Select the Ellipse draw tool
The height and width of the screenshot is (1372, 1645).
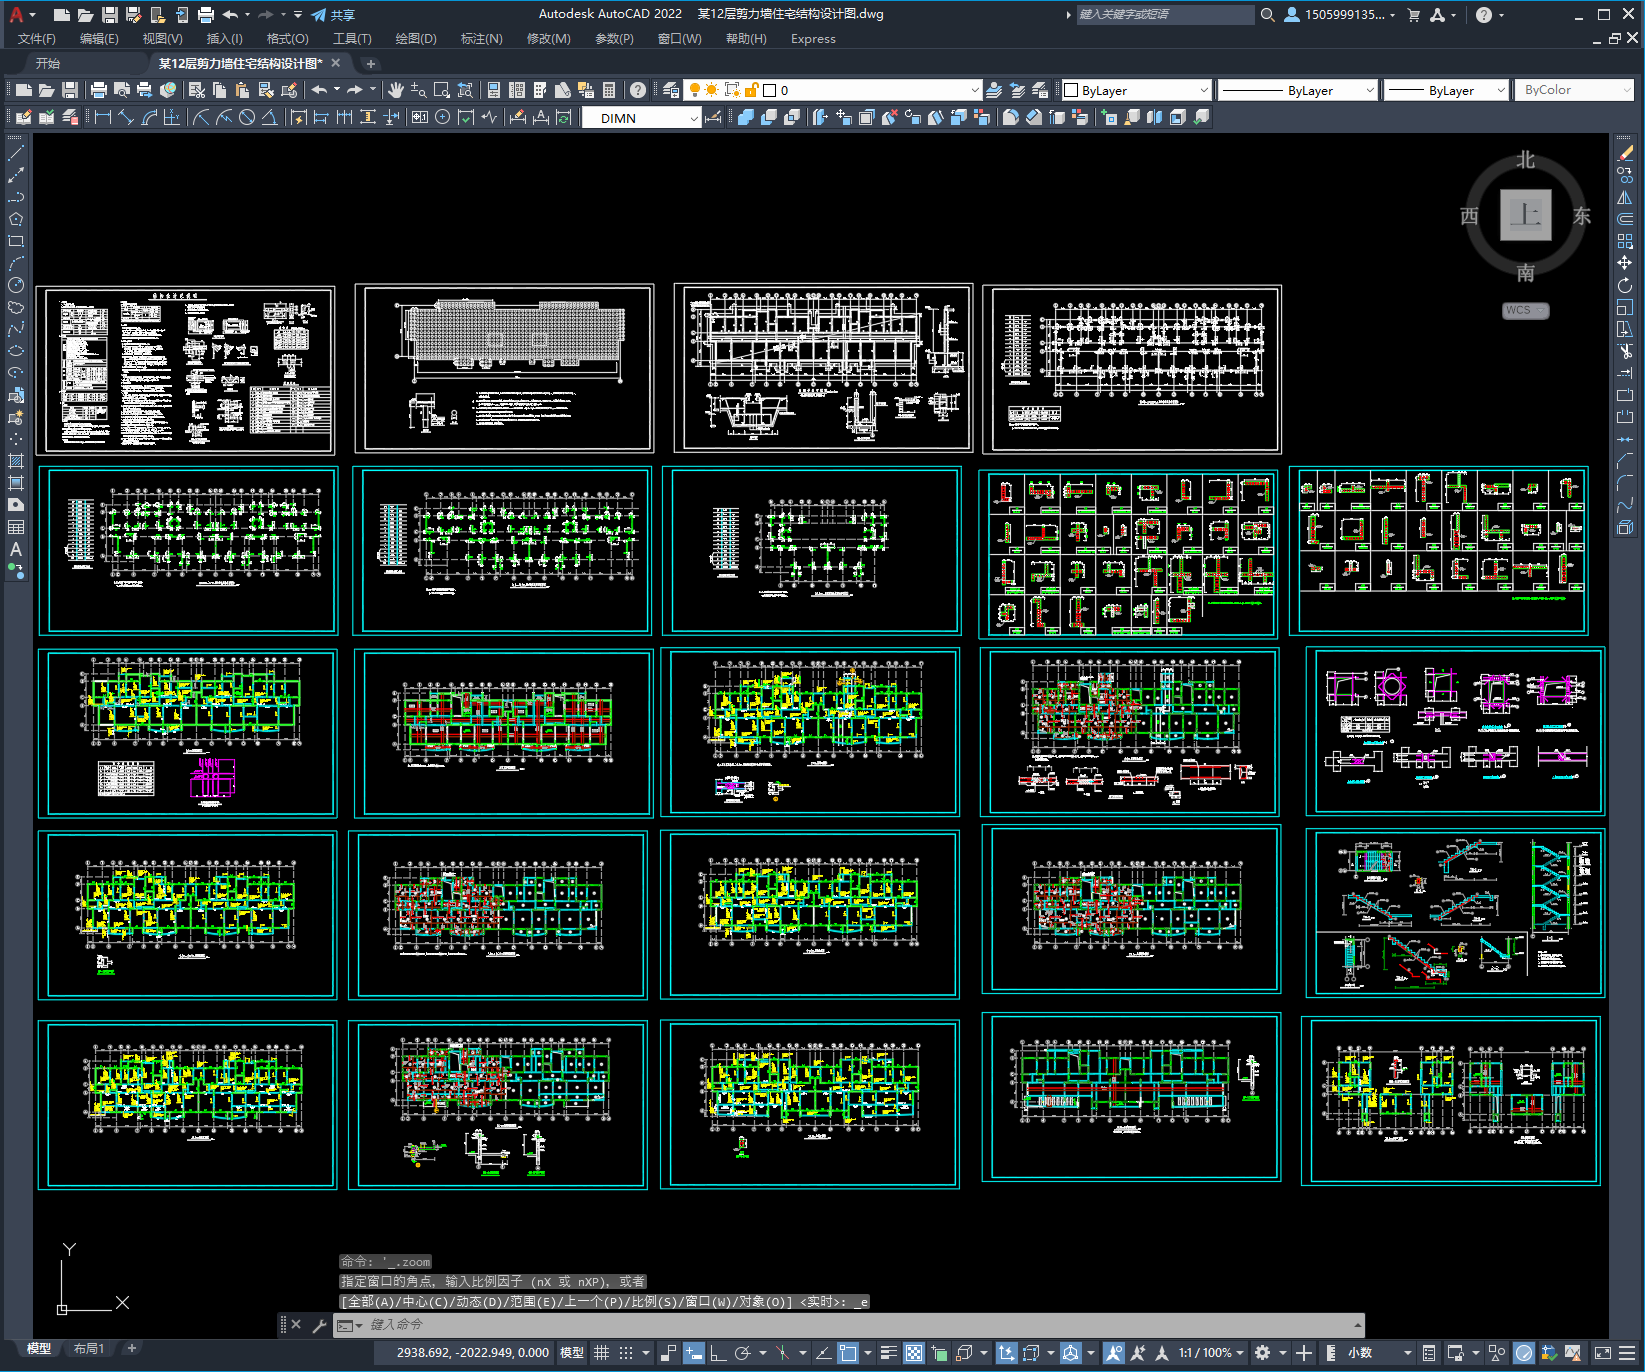16,351
